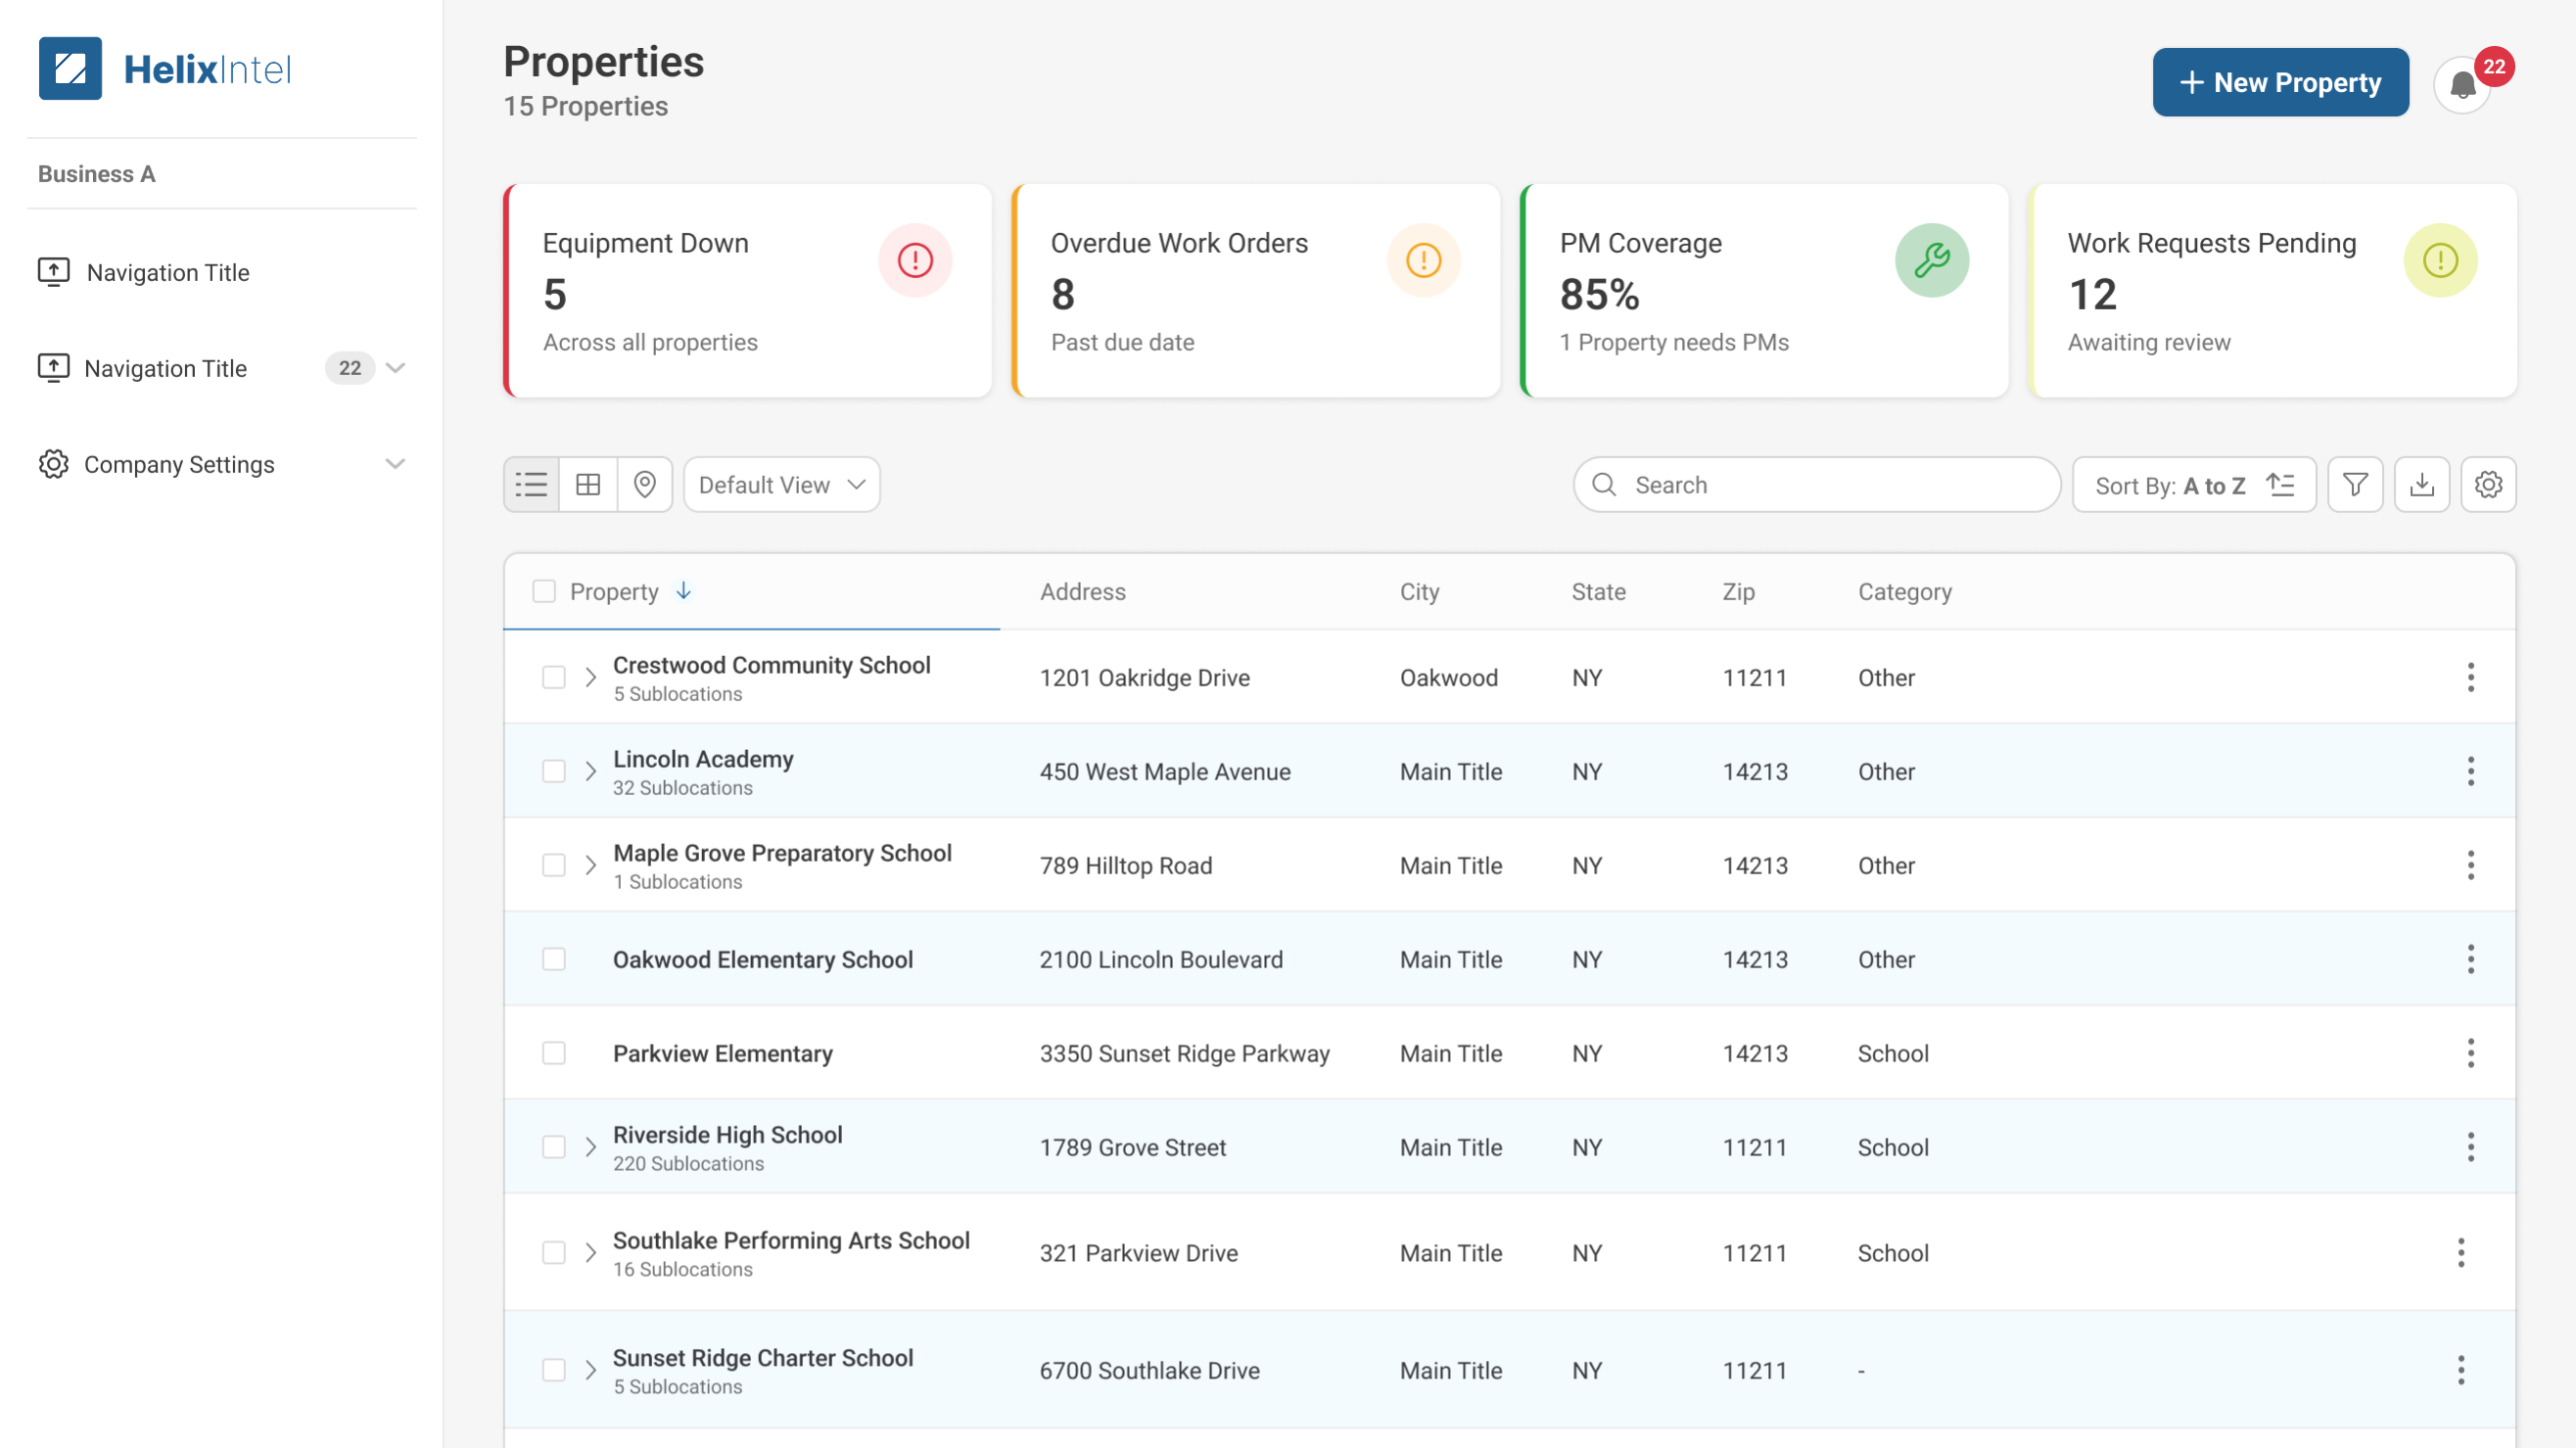The width and height of the screenshot is (2576, 1448).
Task: Expand Lincoln Academy sublocations
Action: (591, 771)
